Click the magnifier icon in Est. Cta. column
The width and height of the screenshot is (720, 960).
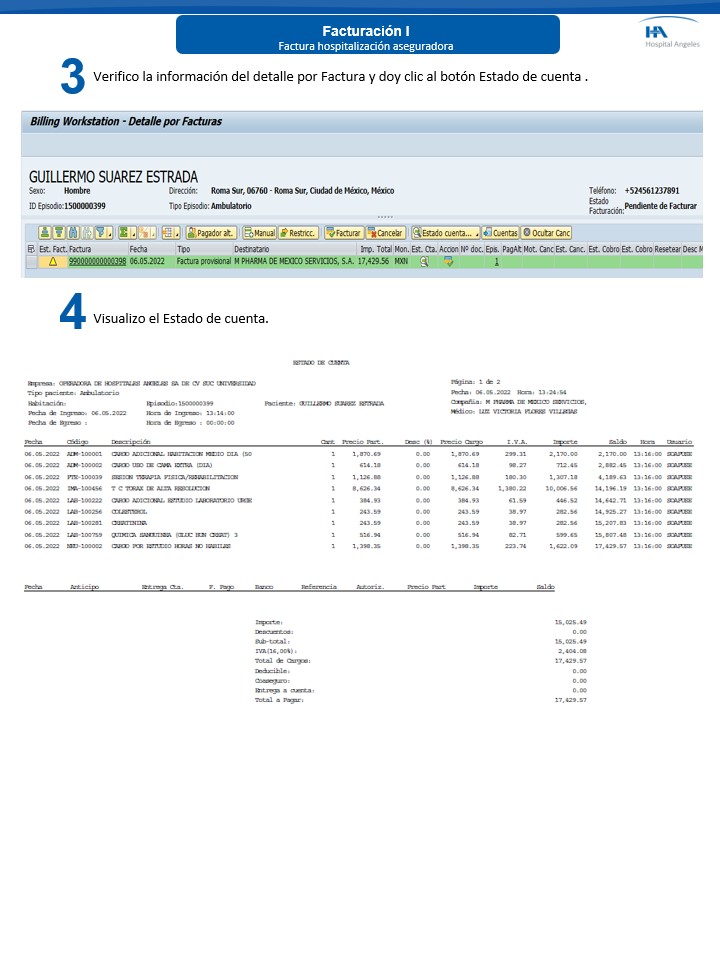tap(425, 262)
